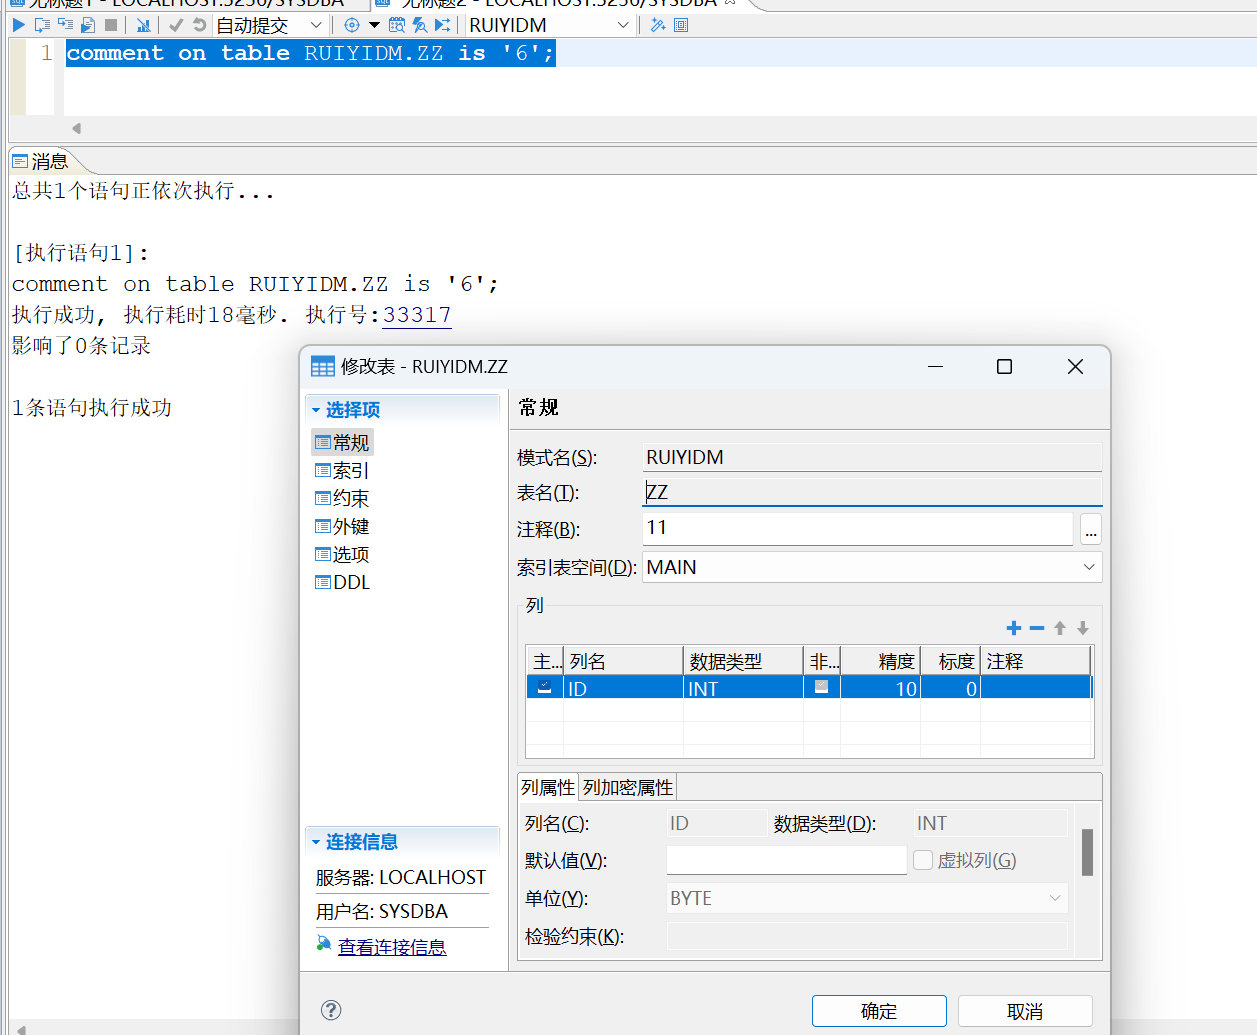Viewport: 1257px width, 1035px height.
Task: Confirm changes with the 确定 button
Action: (879, 1011)
